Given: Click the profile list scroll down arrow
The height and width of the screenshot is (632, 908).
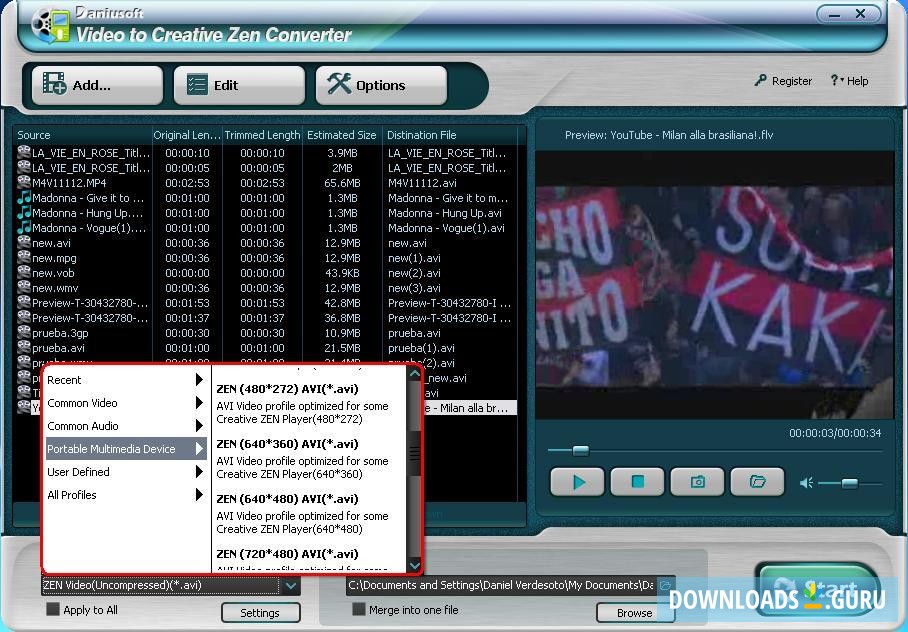Looking at the screenshot, I should click(x=415, y=564).
